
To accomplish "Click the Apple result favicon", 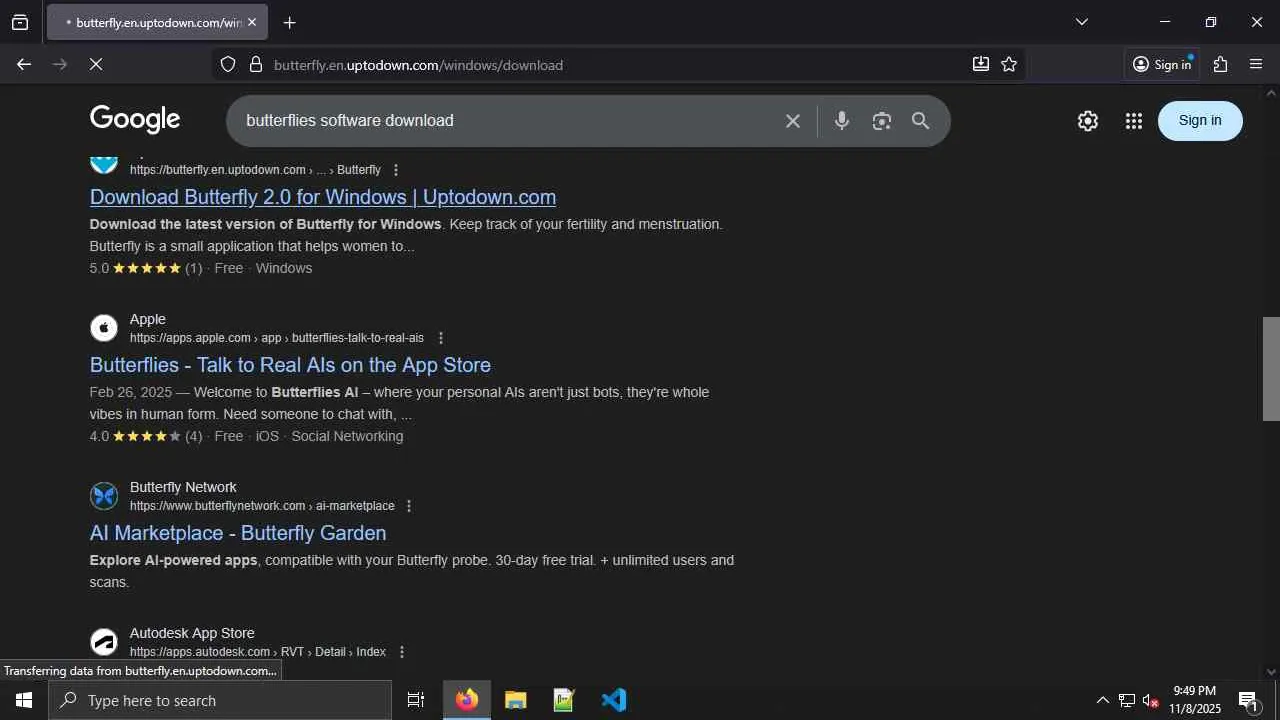I will pyautogui.click(x=104, y=328).
